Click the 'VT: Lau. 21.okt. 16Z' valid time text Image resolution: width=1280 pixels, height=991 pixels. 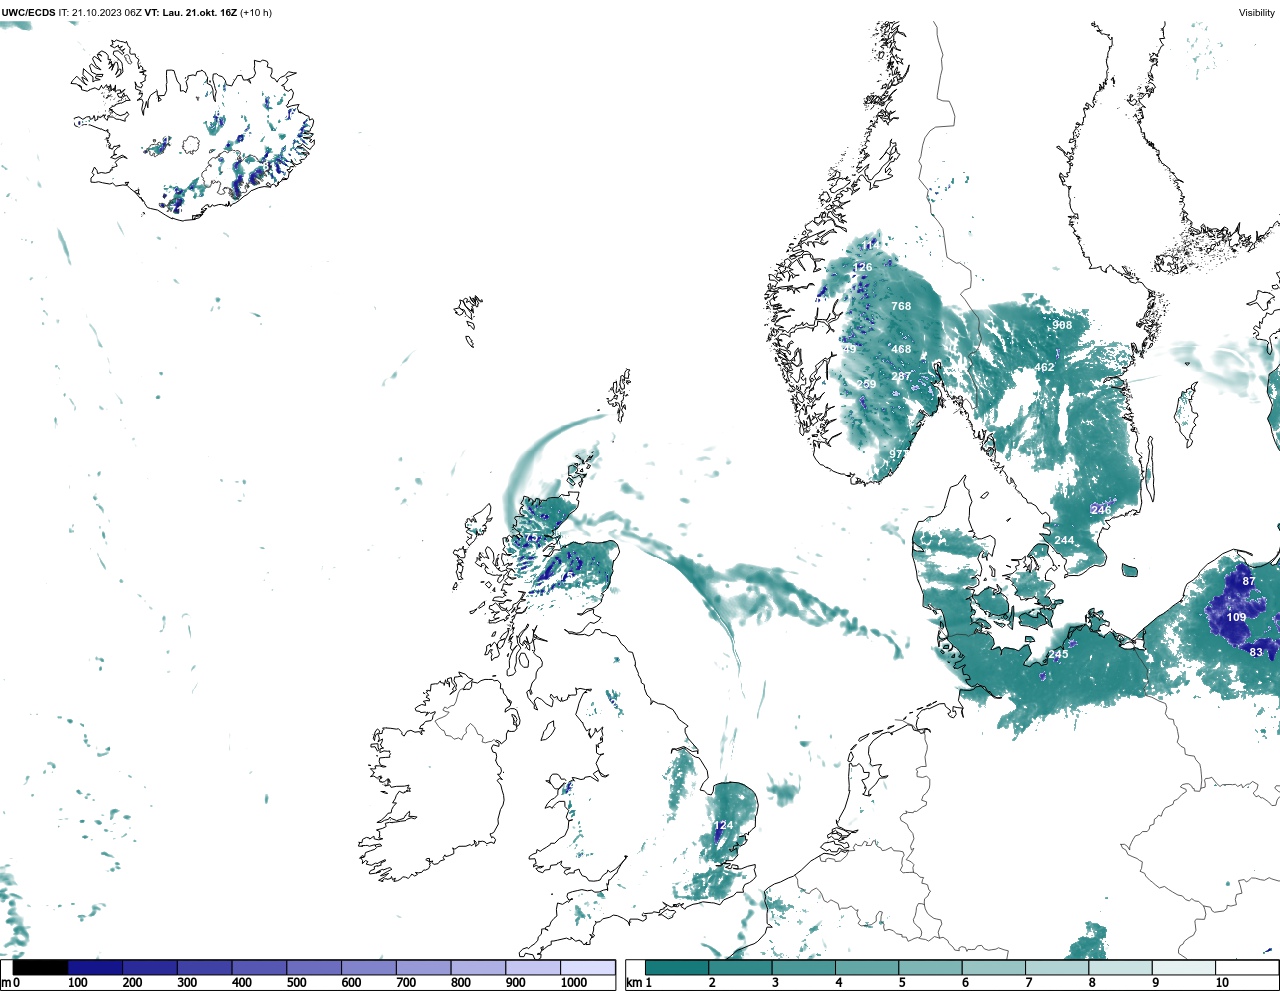tap(191, 13)
